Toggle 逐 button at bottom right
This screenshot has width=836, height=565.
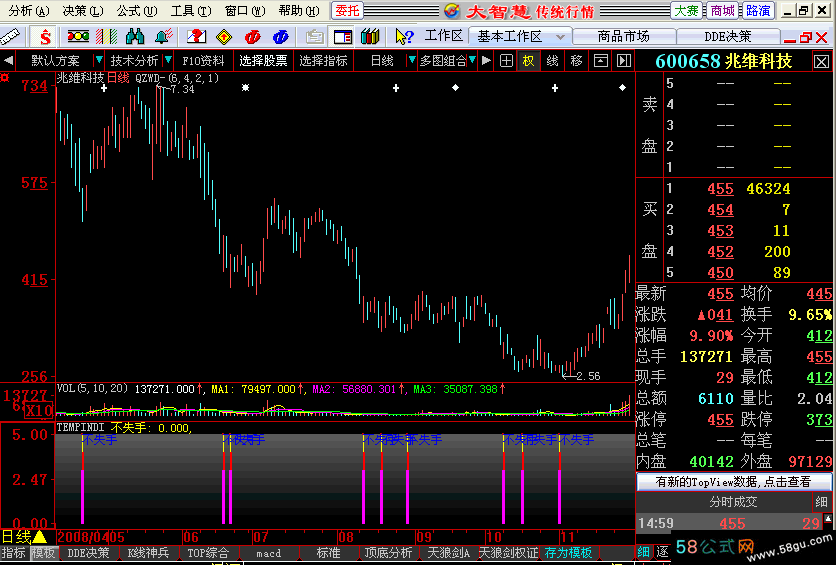pos(661,552)
